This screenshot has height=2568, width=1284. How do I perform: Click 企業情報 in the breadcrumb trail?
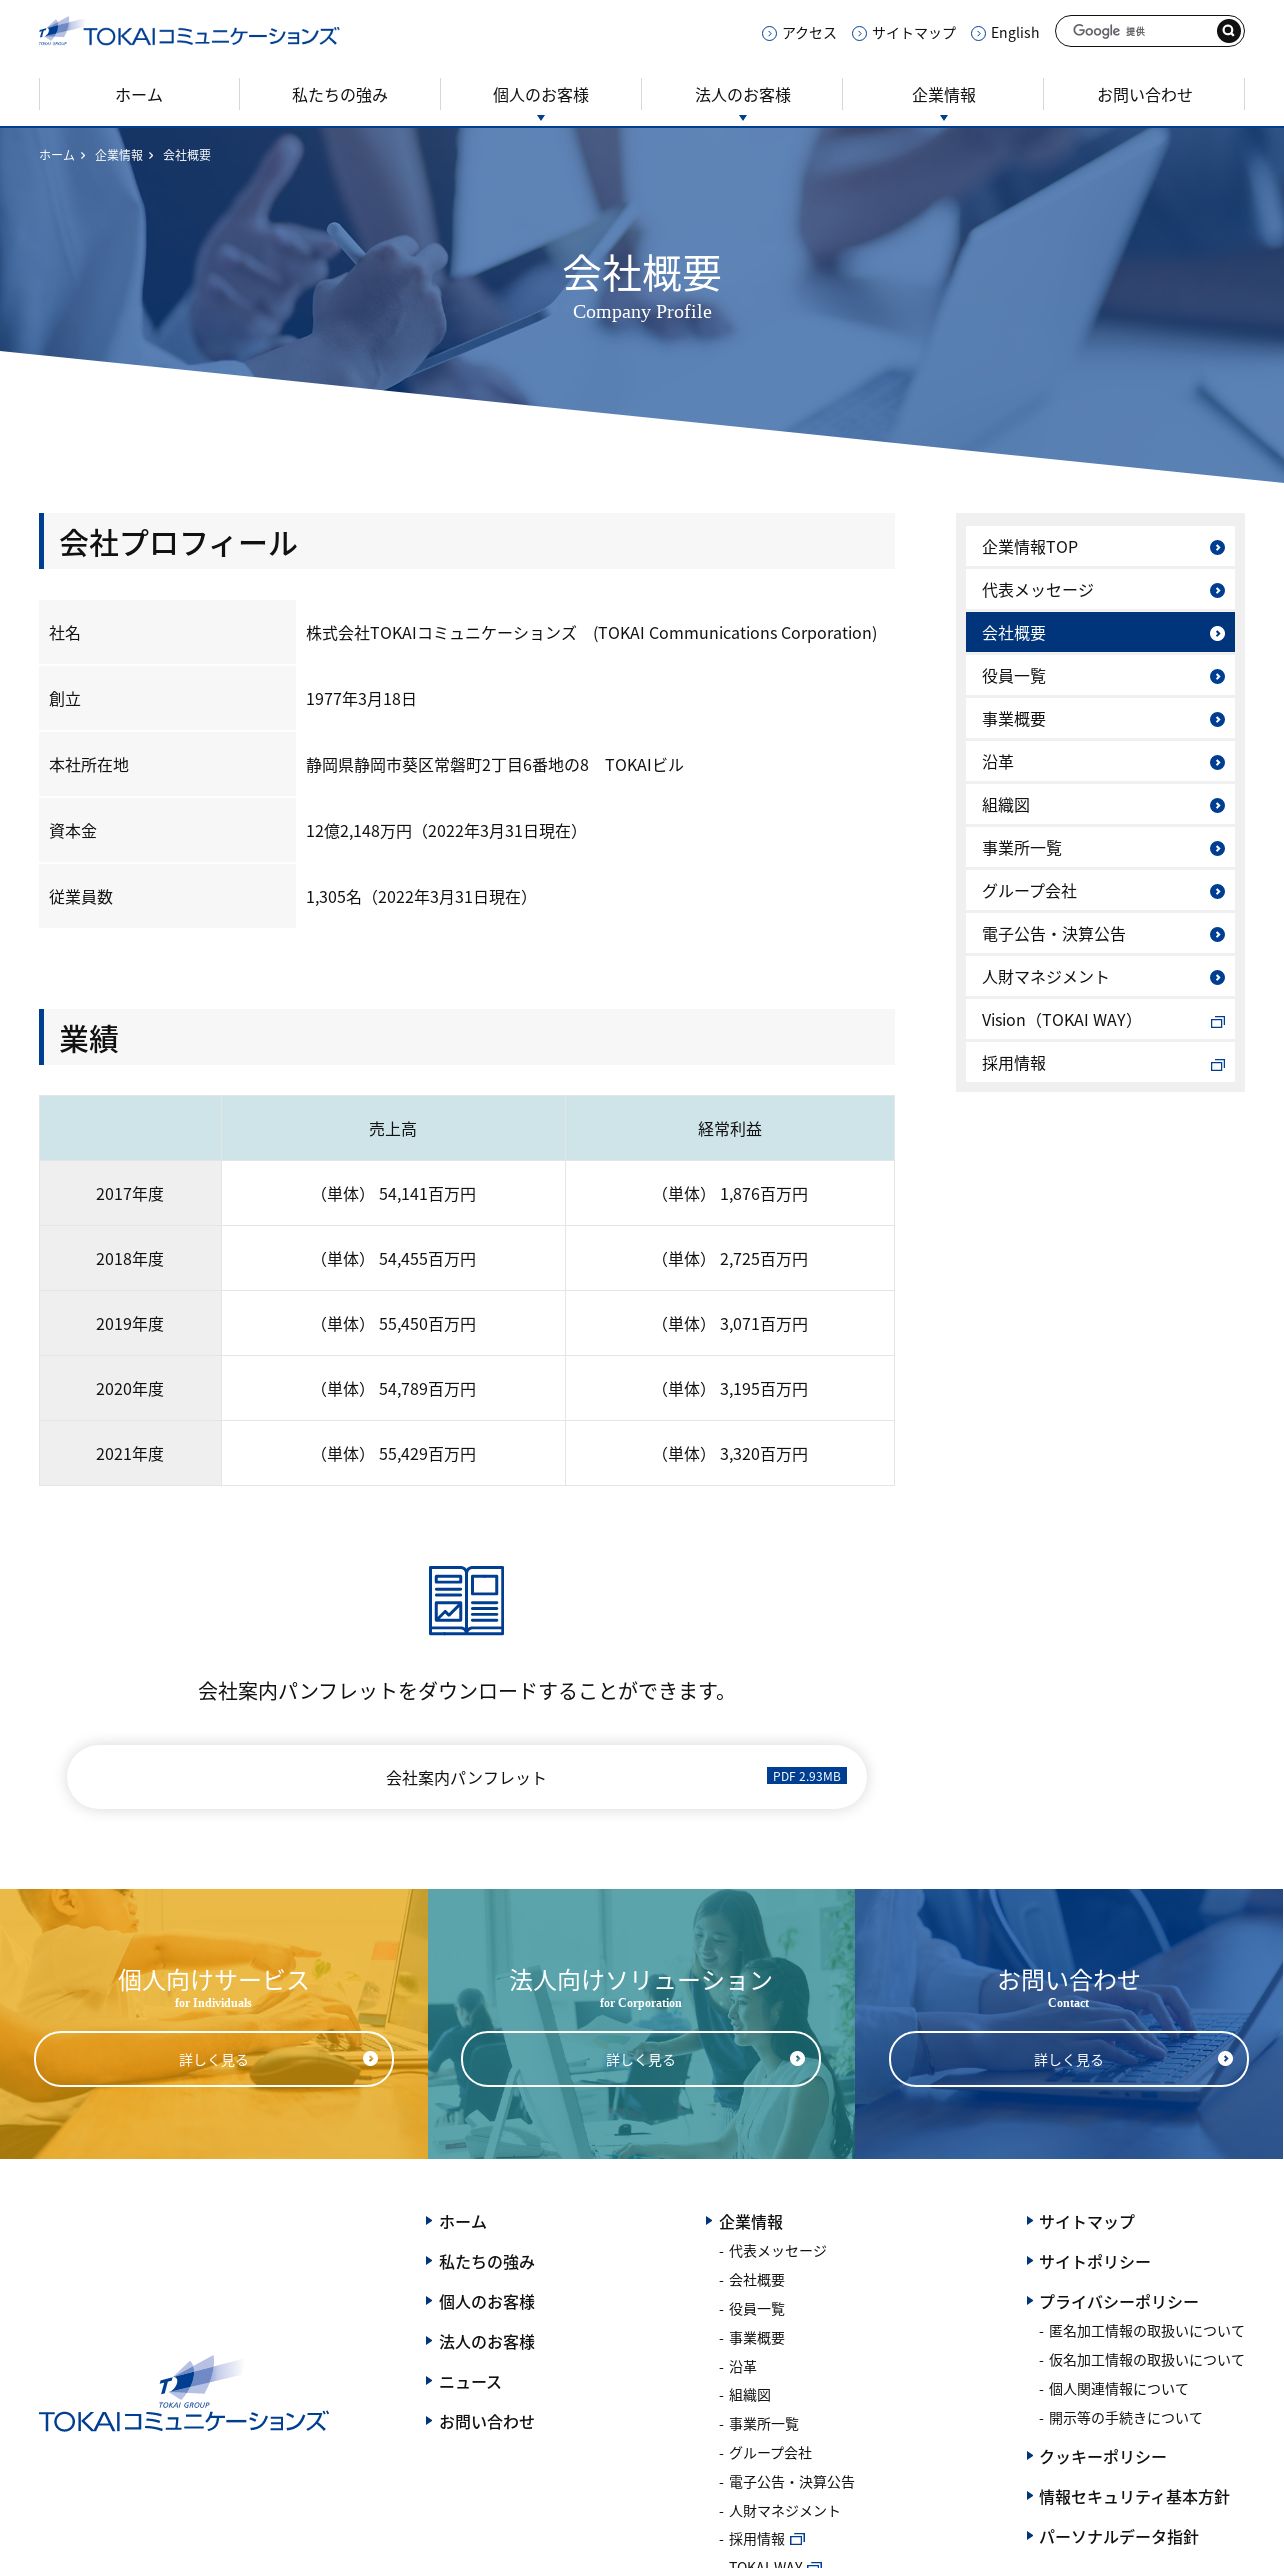[119, 155]
